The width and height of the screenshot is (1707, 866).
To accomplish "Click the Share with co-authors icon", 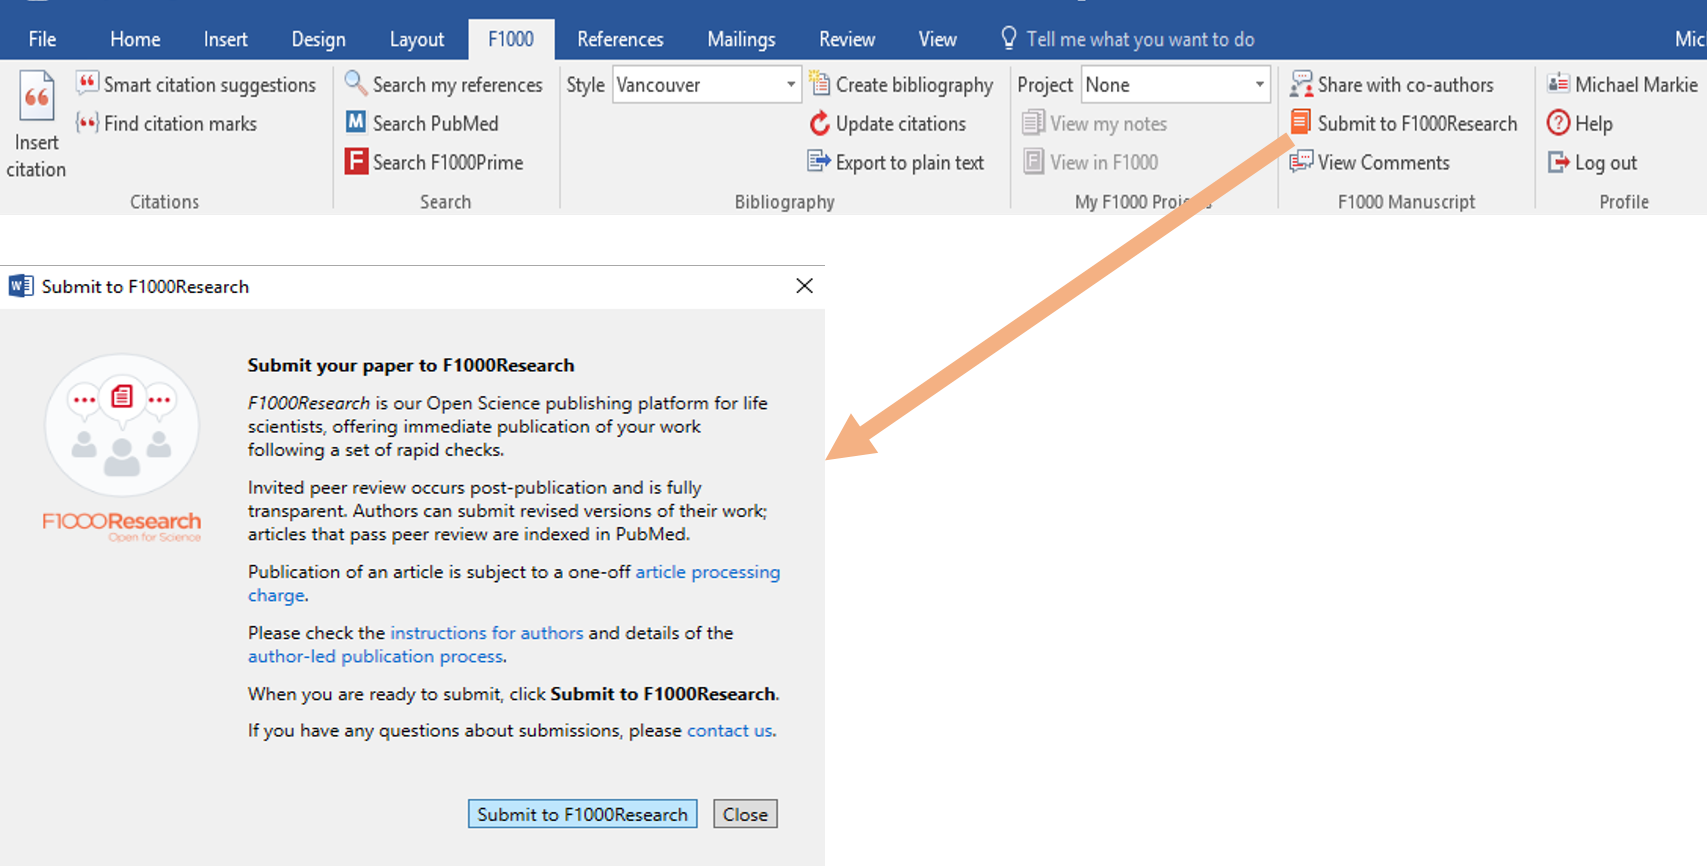I will tap(1301, 84).
